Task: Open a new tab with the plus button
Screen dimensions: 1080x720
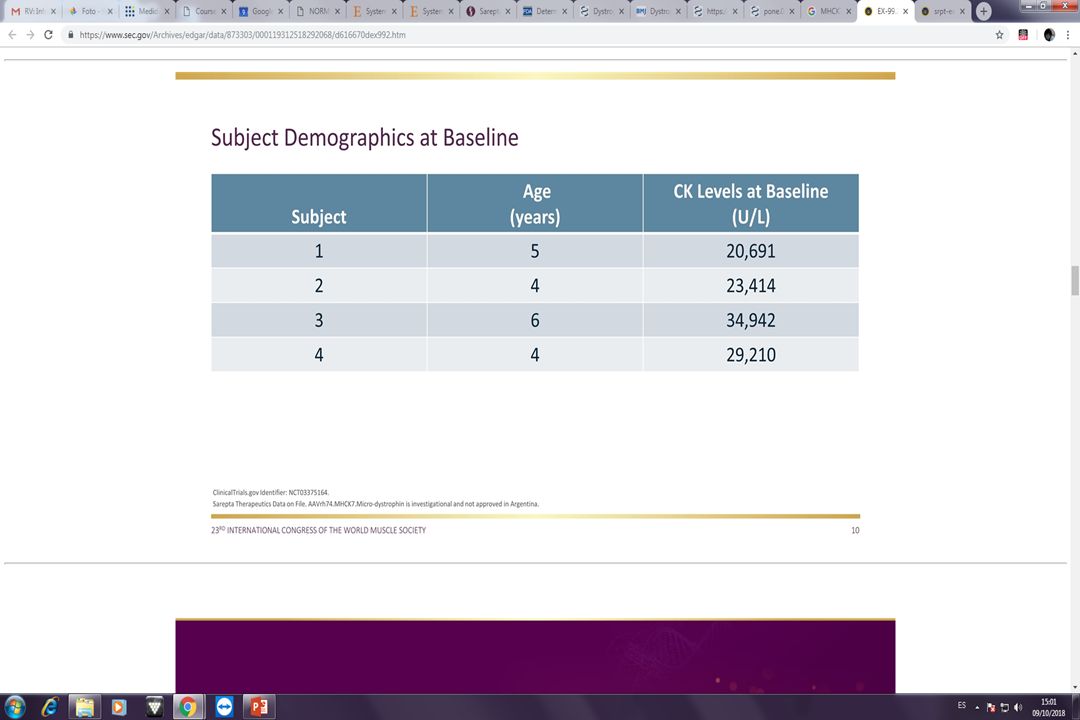Action: point(983,11)
